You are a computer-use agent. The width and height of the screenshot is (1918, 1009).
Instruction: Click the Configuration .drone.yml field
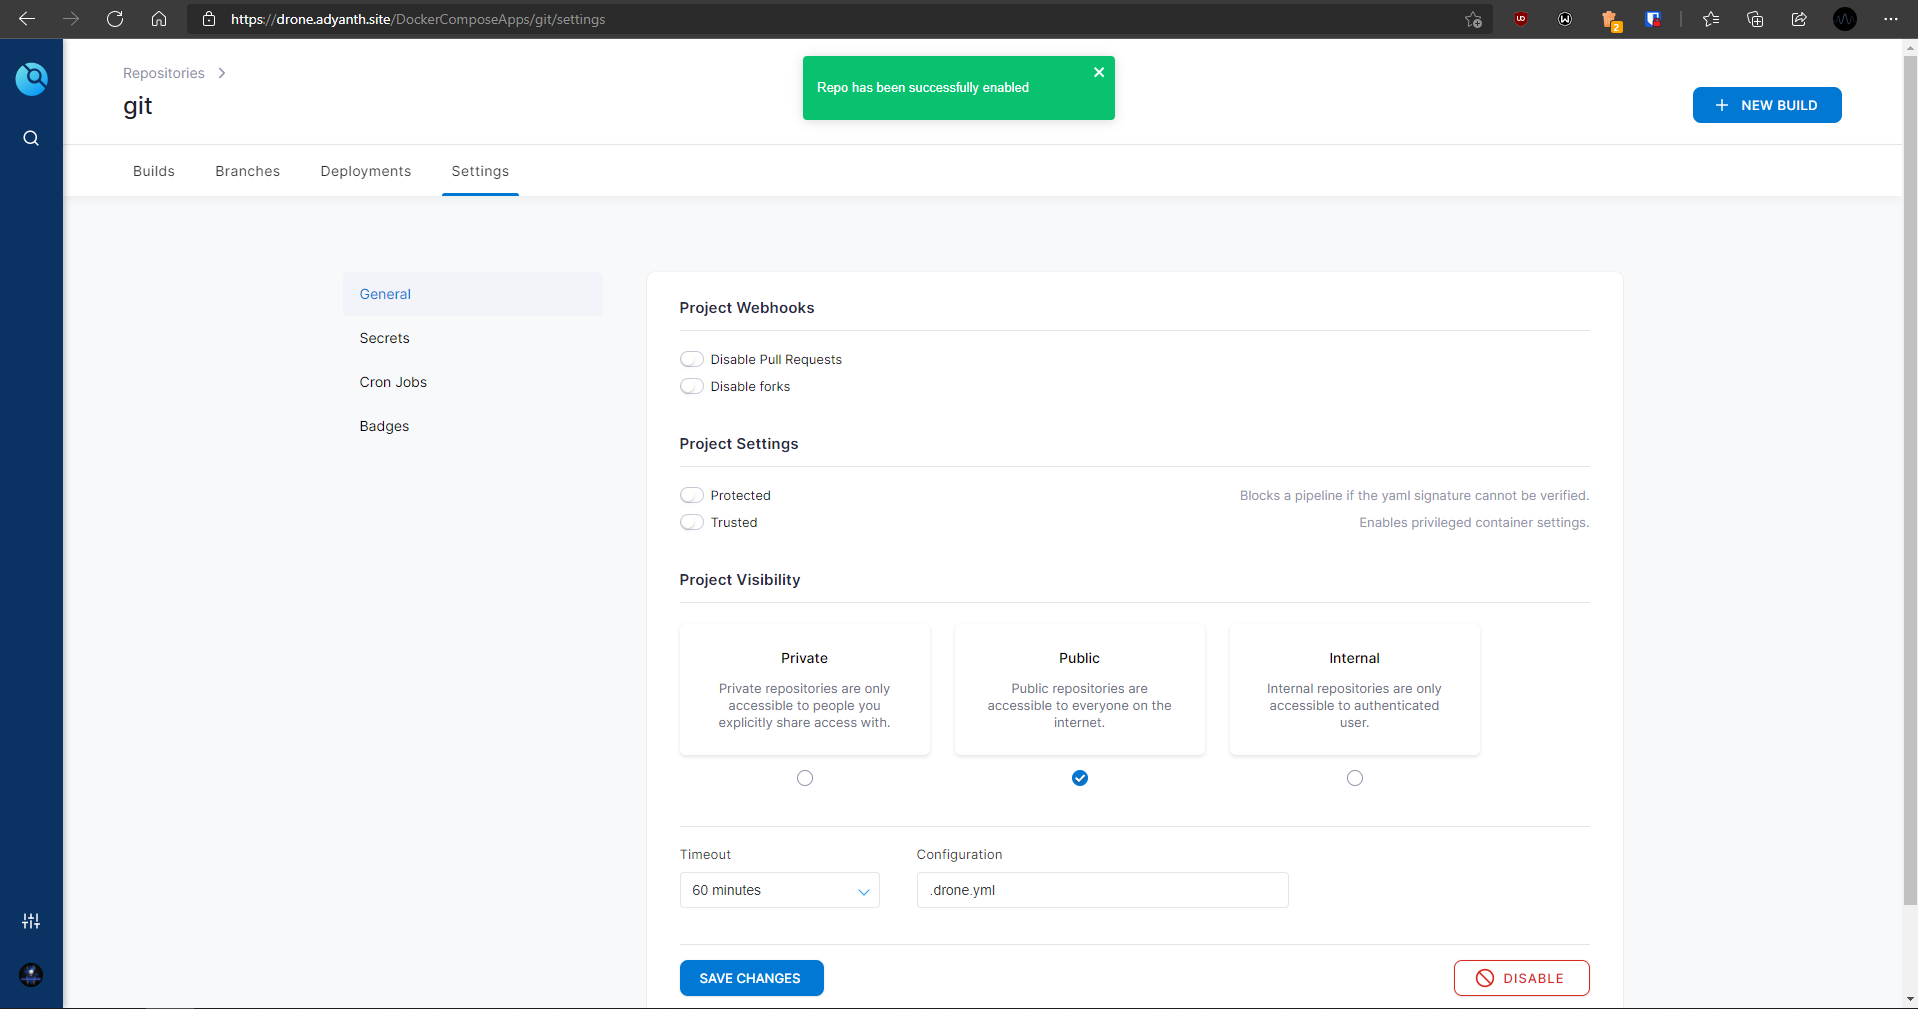point(1102,890)
